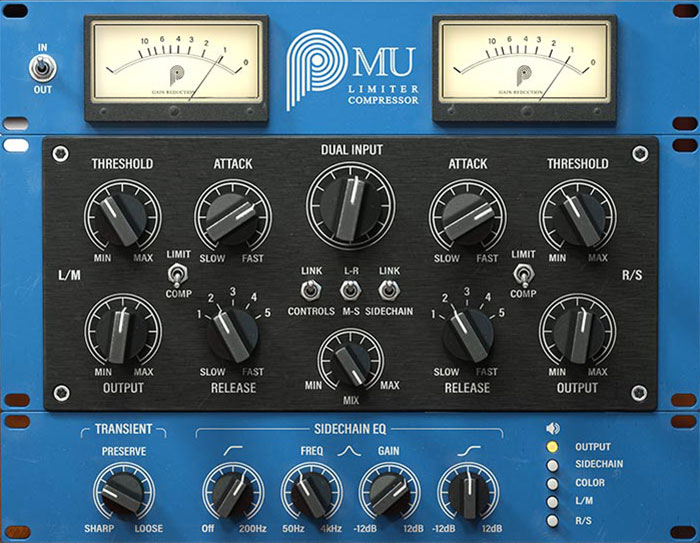This screenshot has height=543, width=700.
Task: Click the MU Limiter Compressor title
Action: click(384, 75)
